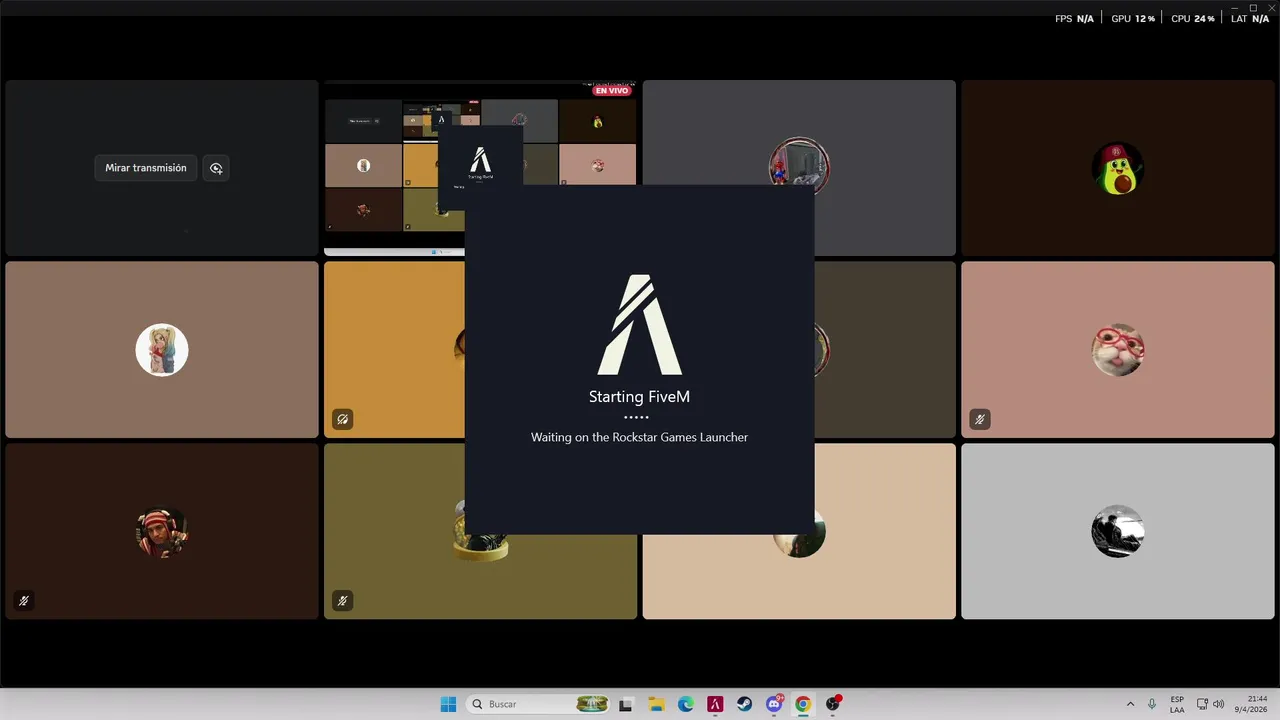Screen dimensions: 1280x720
Task: Click muted mic icon on dark brown tile
Action: (x=24, y=601)
